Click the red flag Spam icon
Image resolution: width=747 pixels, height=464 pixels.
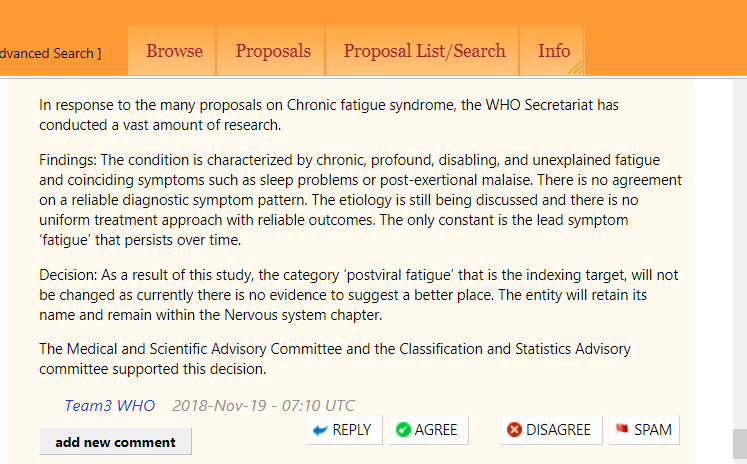622,430
